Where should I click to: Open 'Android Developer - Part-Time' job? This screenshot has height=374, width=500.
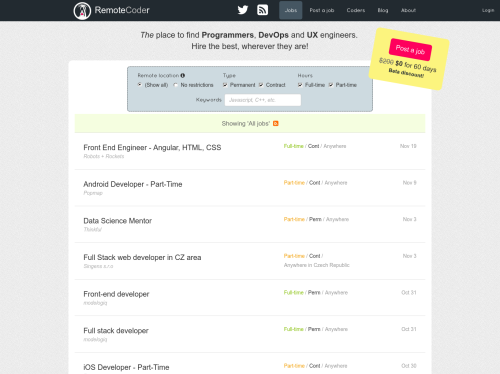tap(133, 184)
